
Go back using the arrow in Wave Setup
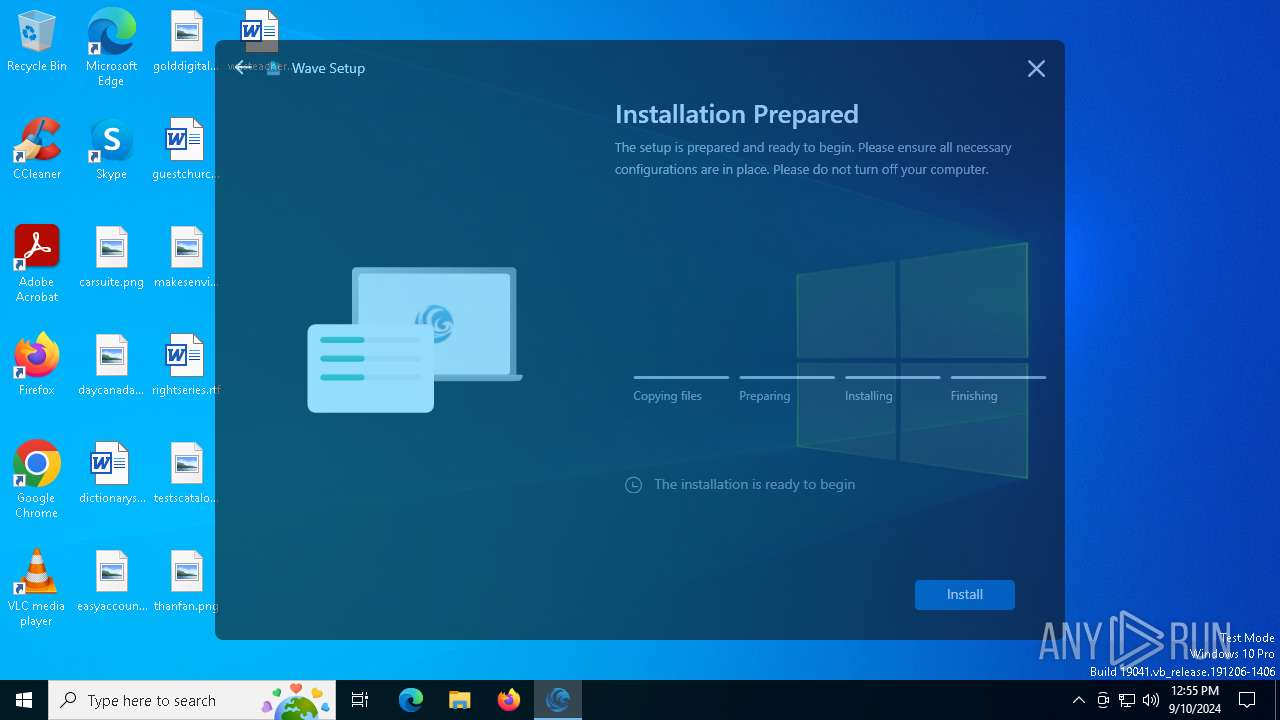click(x=243, y=68)
